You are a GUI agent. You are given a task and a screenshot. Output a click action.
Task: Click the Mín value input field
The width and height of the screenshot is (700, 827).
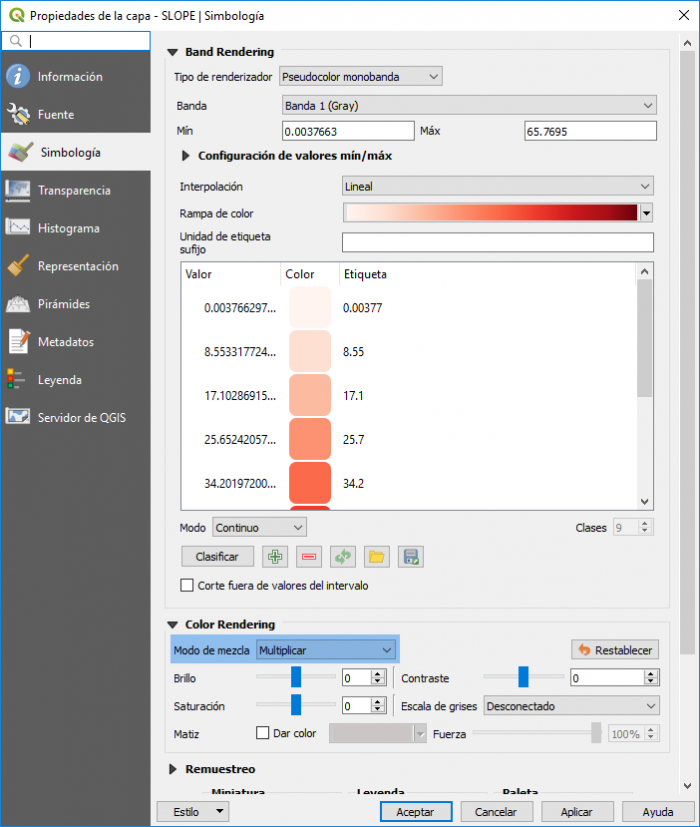pos(348,131)
